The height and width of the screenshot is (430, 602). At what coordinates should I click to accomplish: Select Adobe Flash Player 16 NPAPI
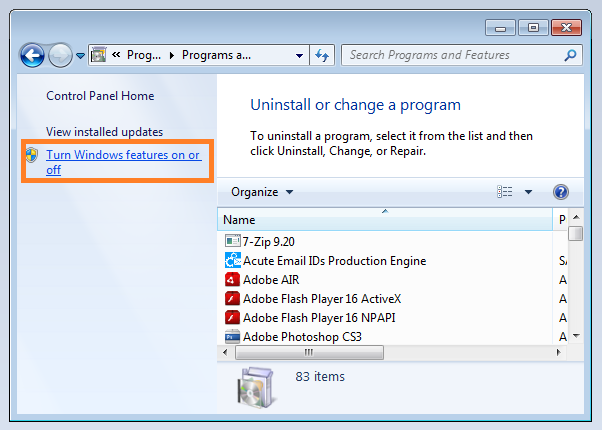coord(319,318)
